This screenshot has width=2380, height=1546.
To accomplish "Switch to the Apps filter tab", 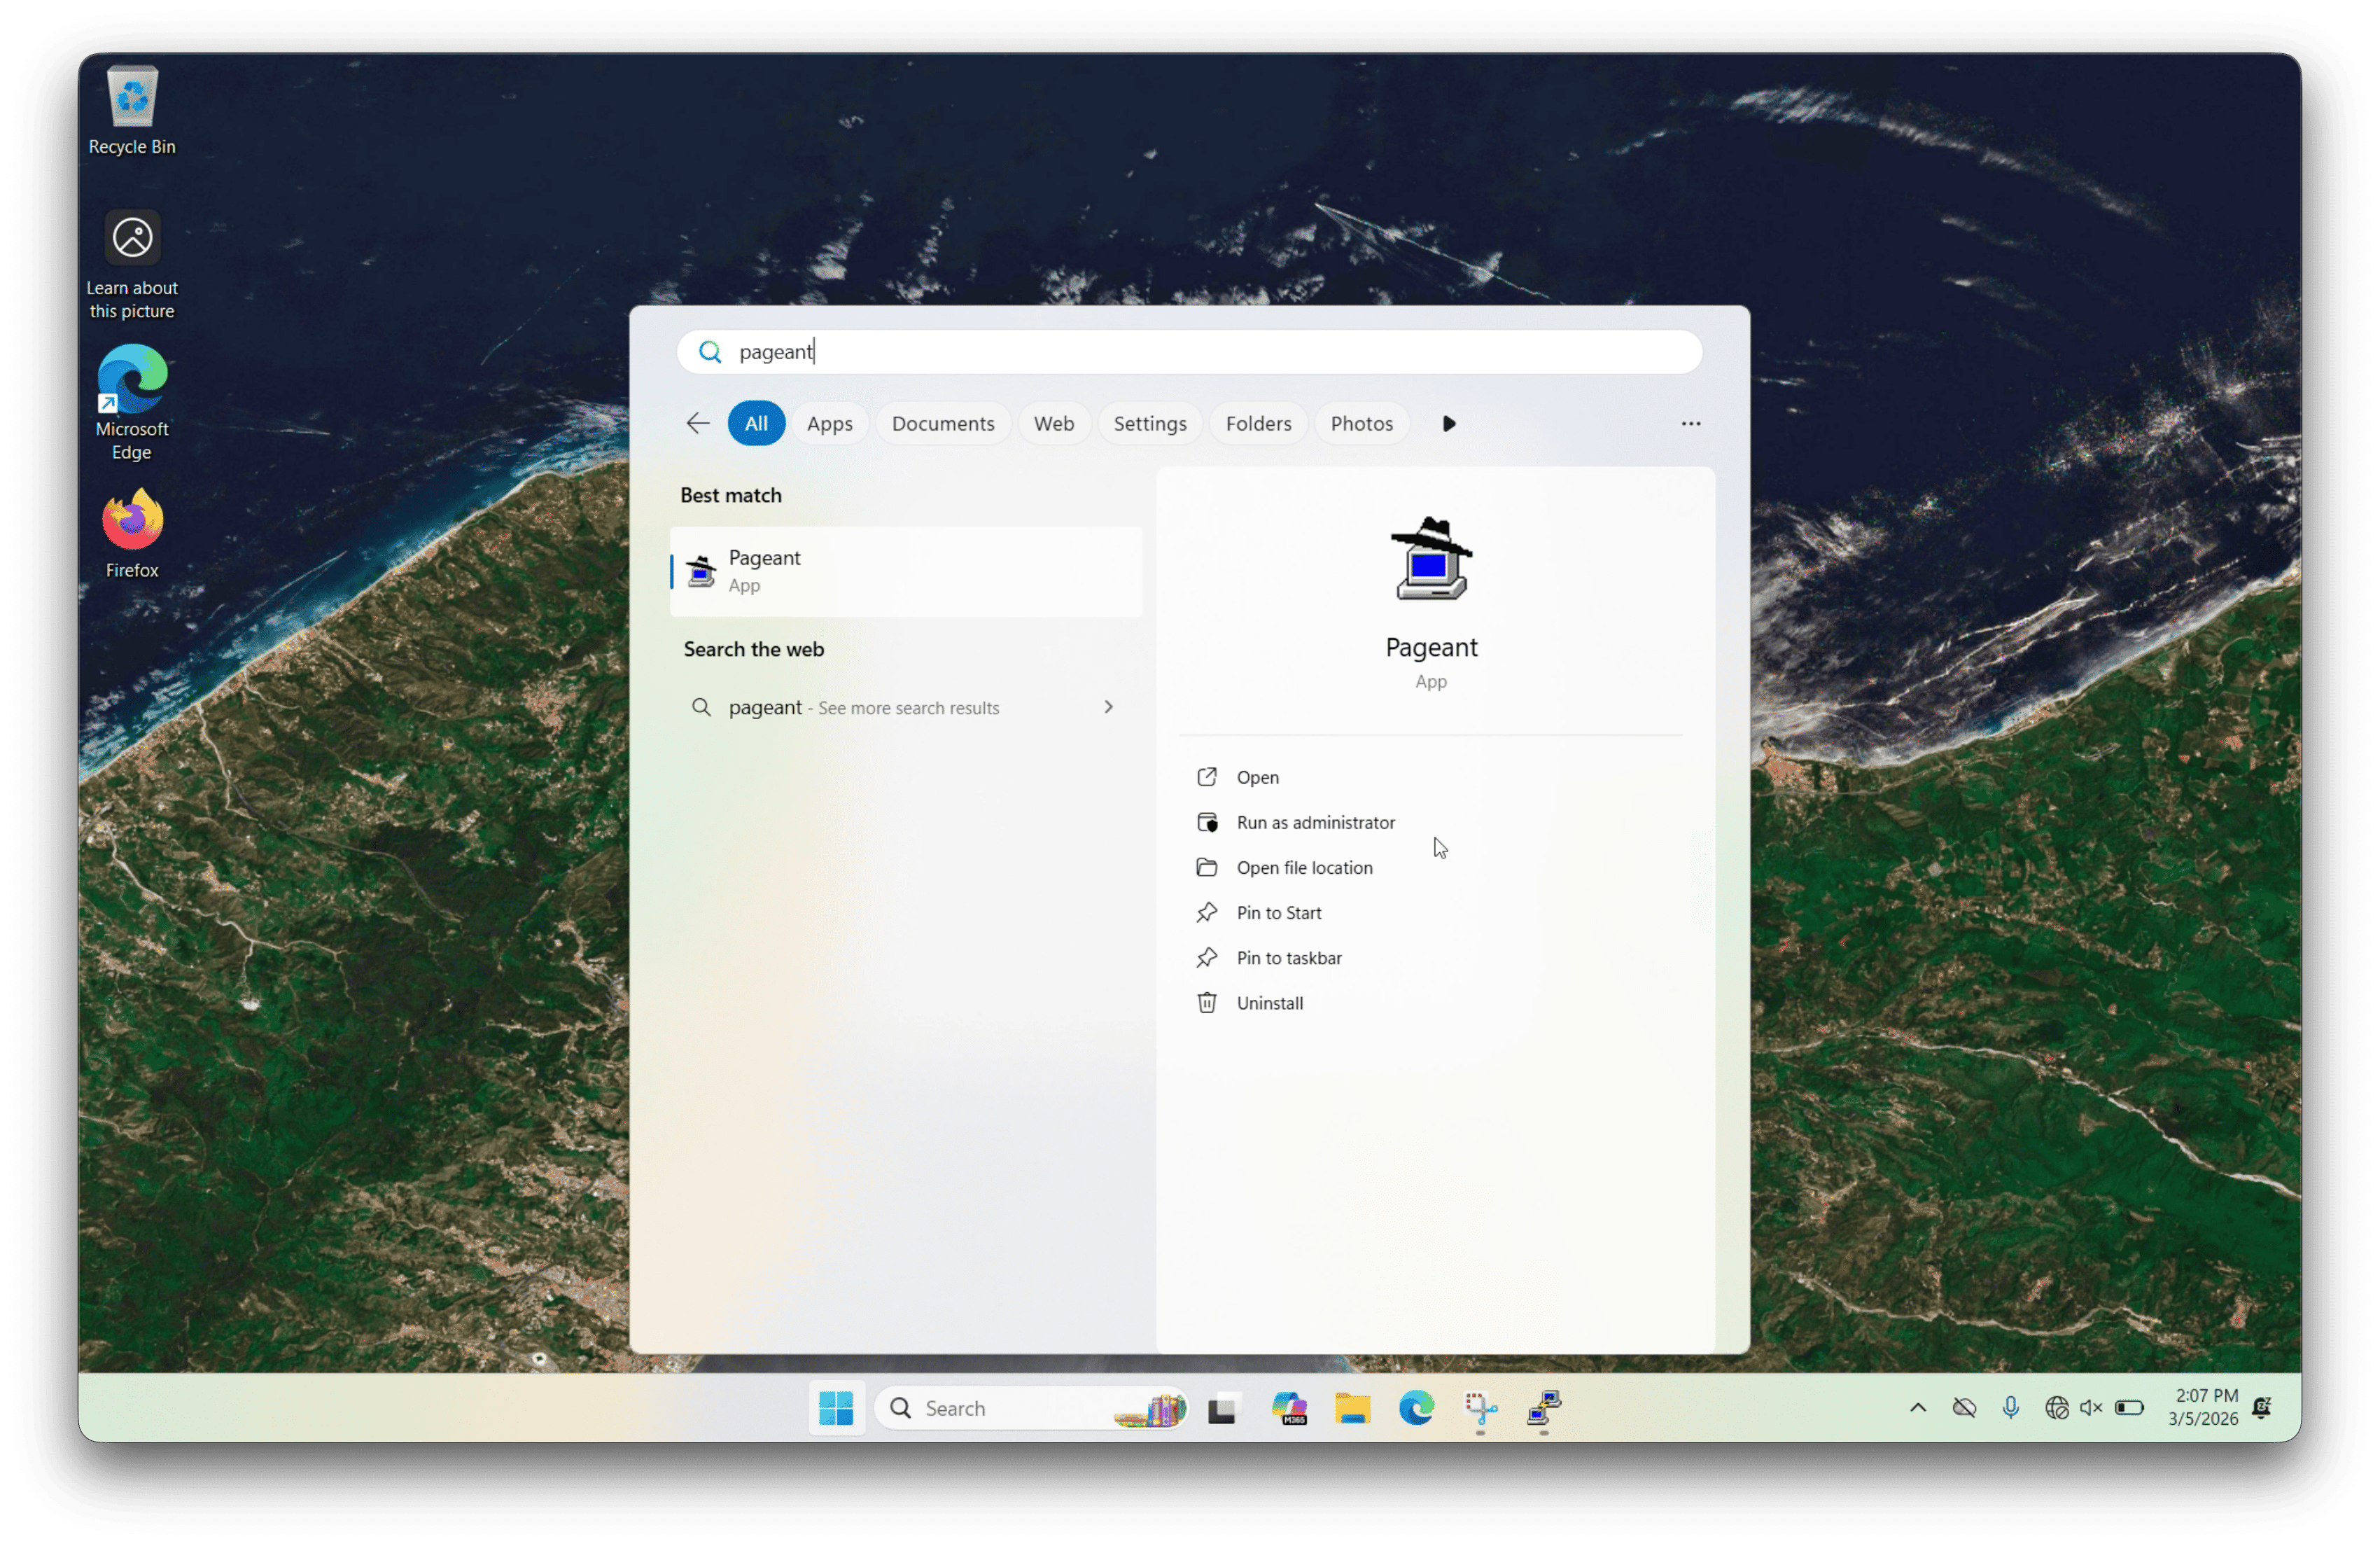I will 829,423.
